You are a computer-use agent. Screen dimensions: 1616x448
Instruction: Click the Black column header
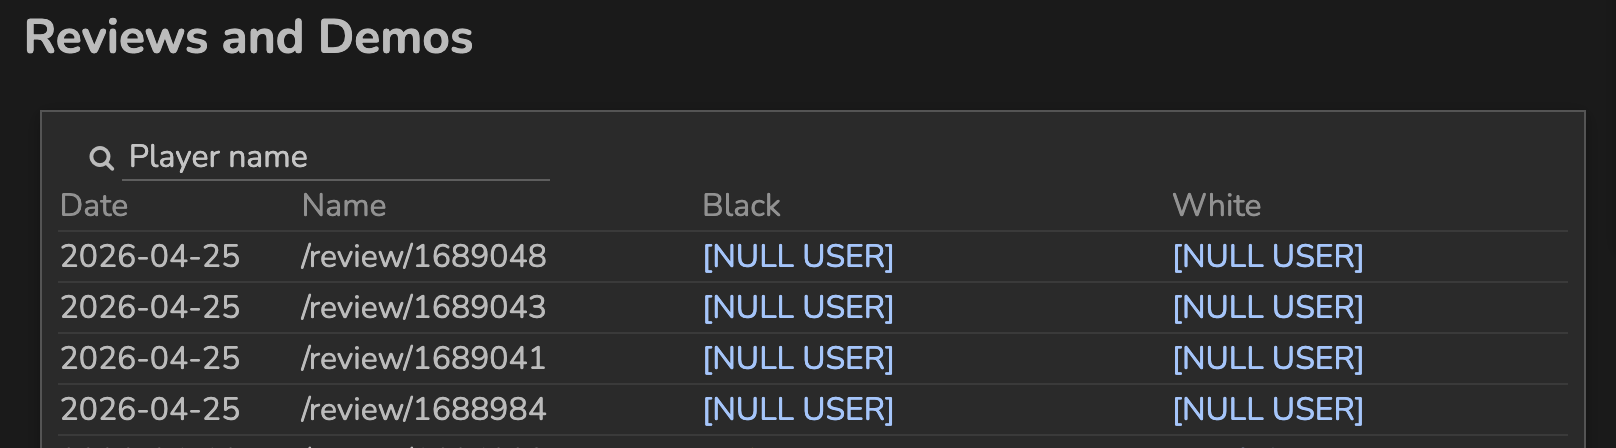pos(741,206)
